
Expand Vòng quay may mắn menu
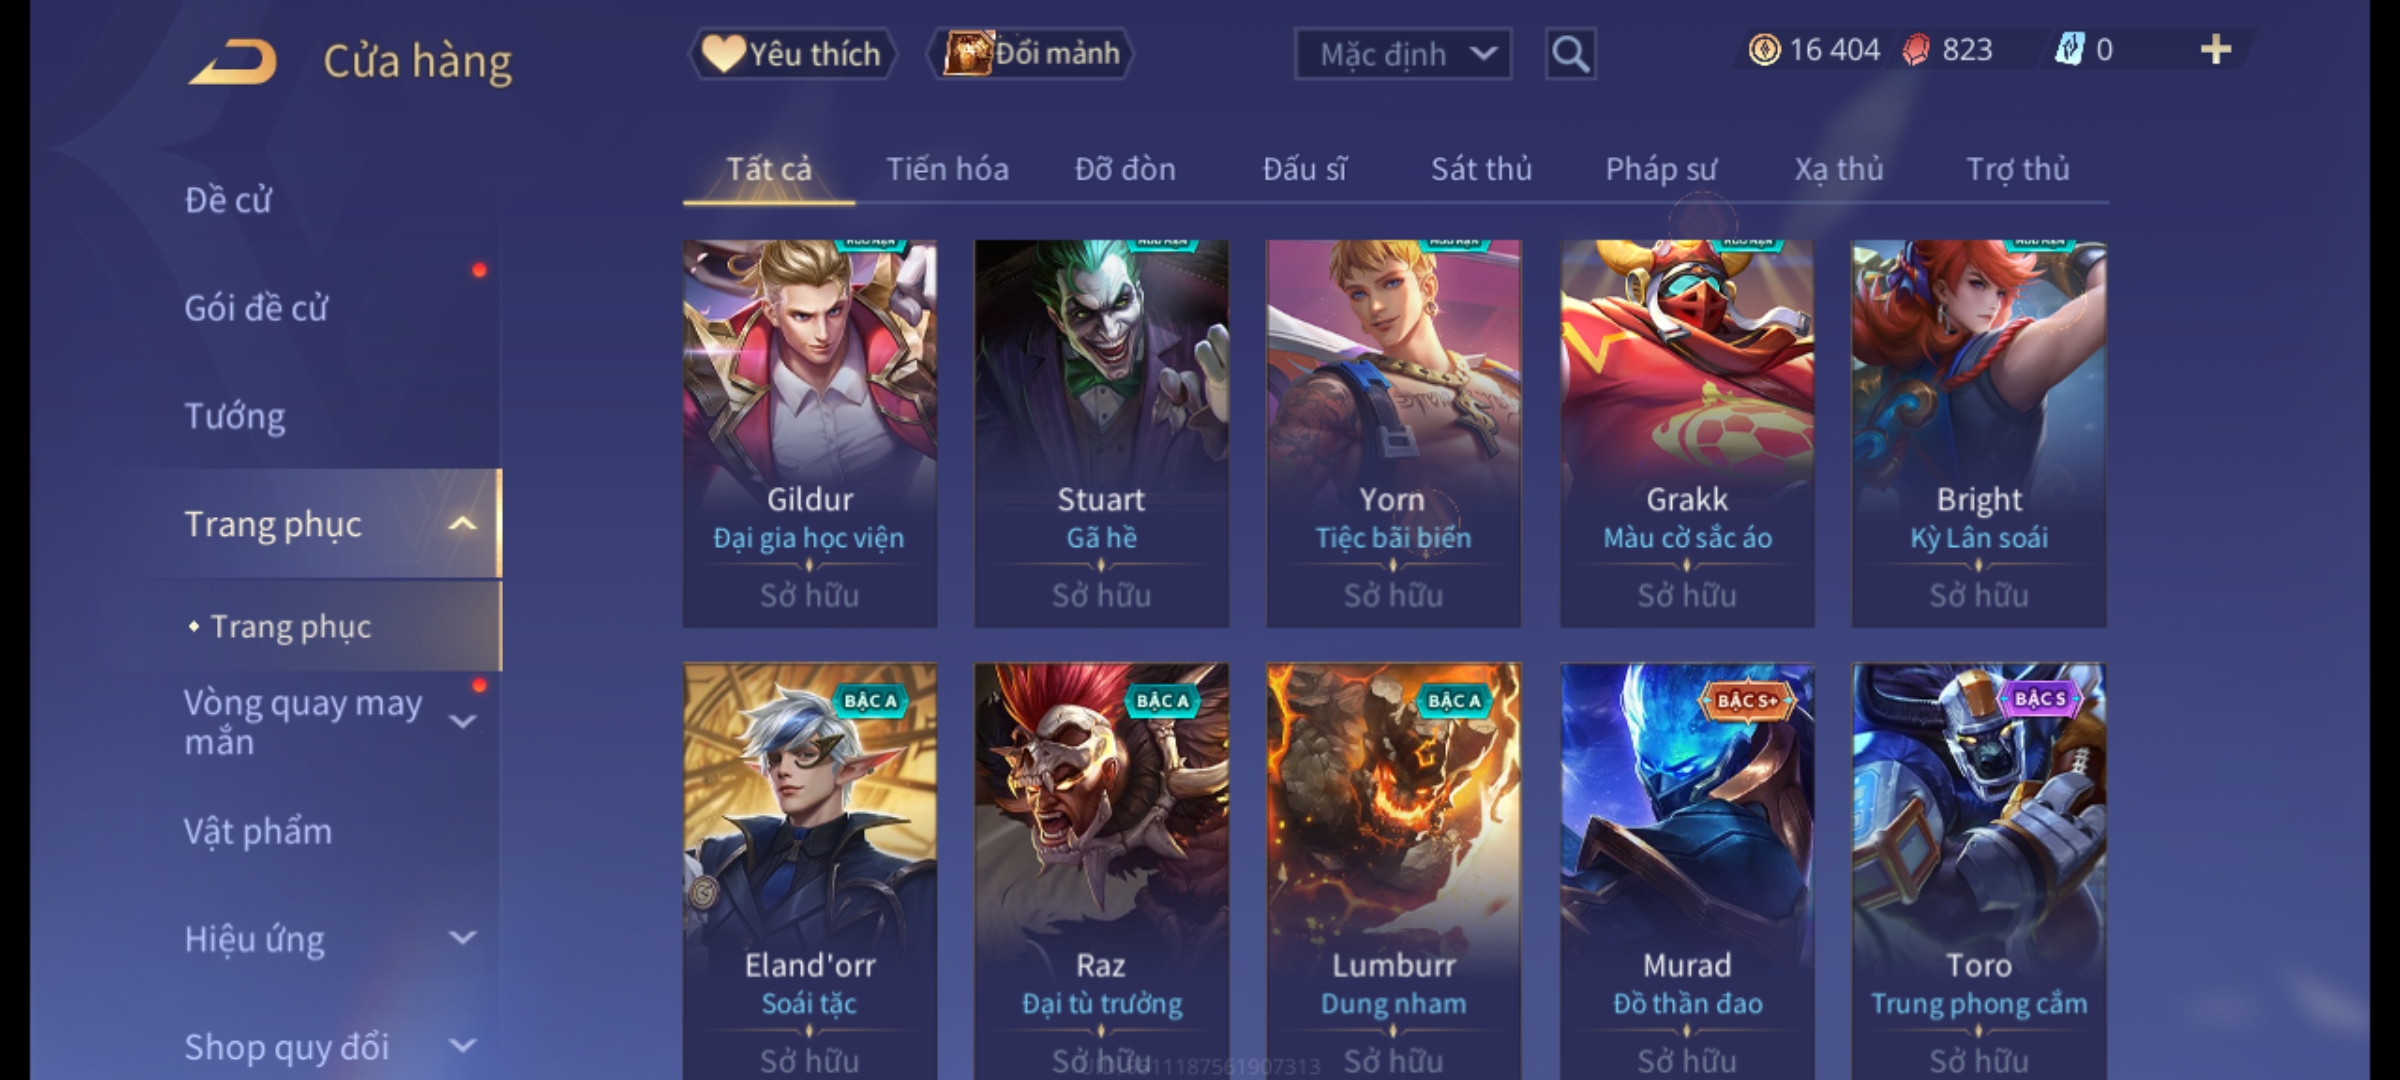coord(462,721)
